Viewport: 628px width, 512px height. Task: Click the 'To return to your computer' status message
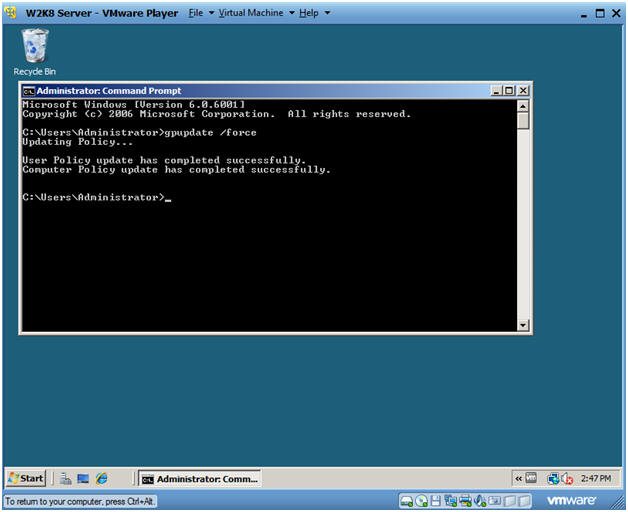(x=80, y=502)
